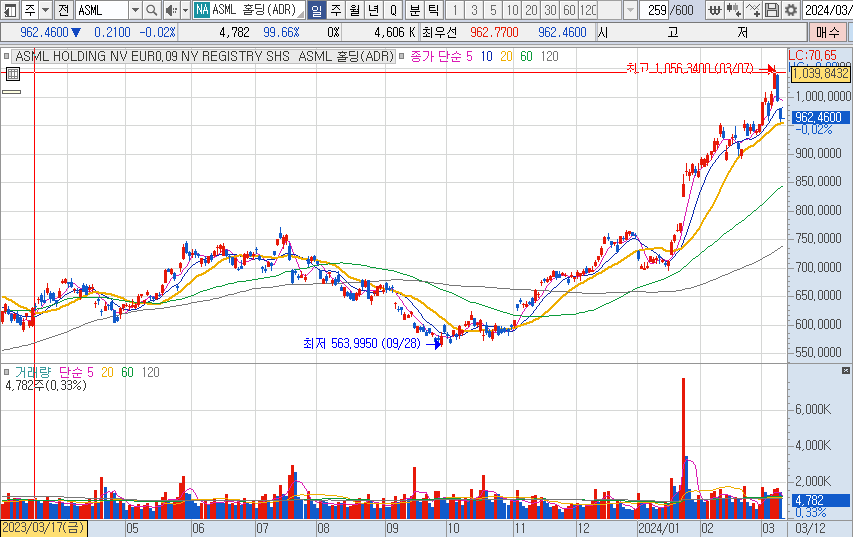Click the 10 moving average legend label

[486, 56]
